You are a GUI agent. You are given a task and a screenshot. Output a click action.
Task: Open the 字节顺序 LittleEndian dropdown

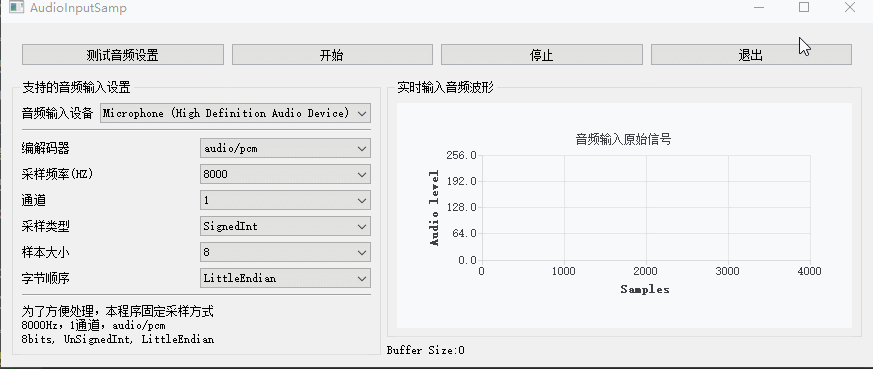point(285,278)
